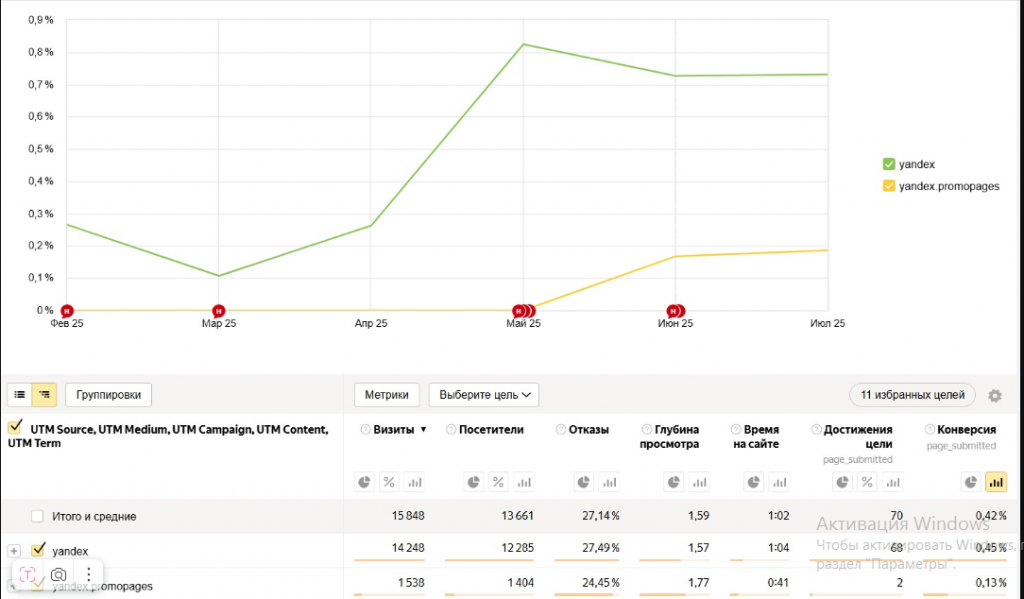Uncheck the yandex row checkbox
This screenshot has width=1024, height=599.
(38, 550)
